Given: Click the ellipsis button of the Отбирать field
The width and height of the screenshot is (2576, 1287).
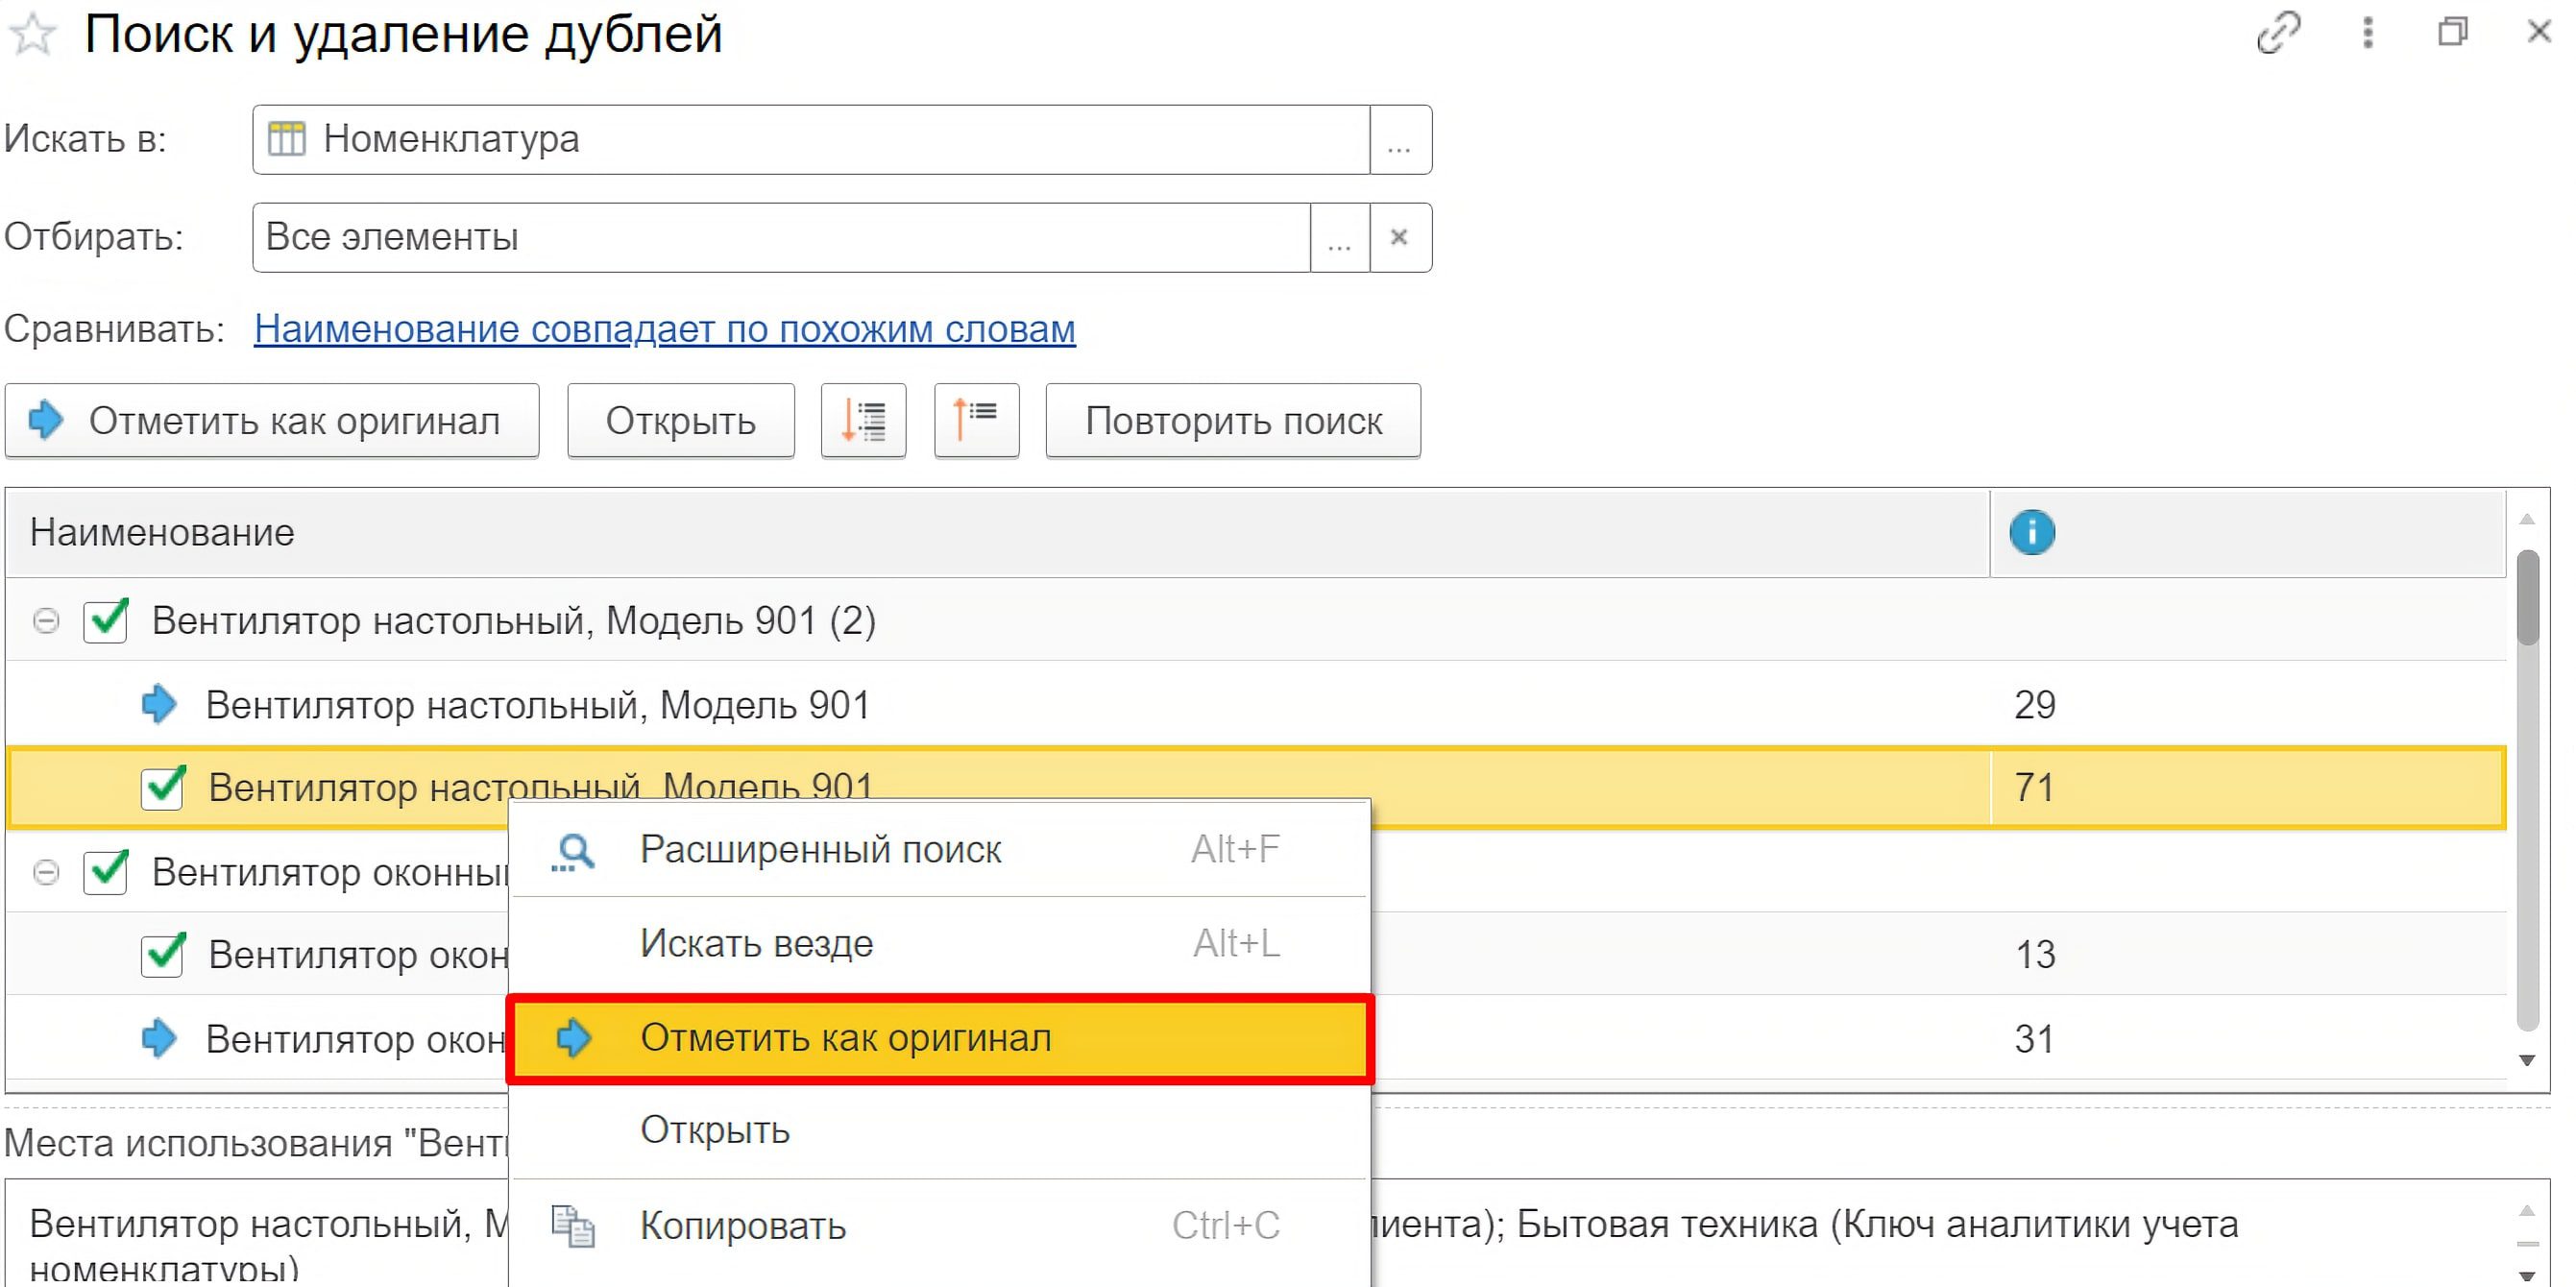Looking at the screenshot, I should 1340,238.
